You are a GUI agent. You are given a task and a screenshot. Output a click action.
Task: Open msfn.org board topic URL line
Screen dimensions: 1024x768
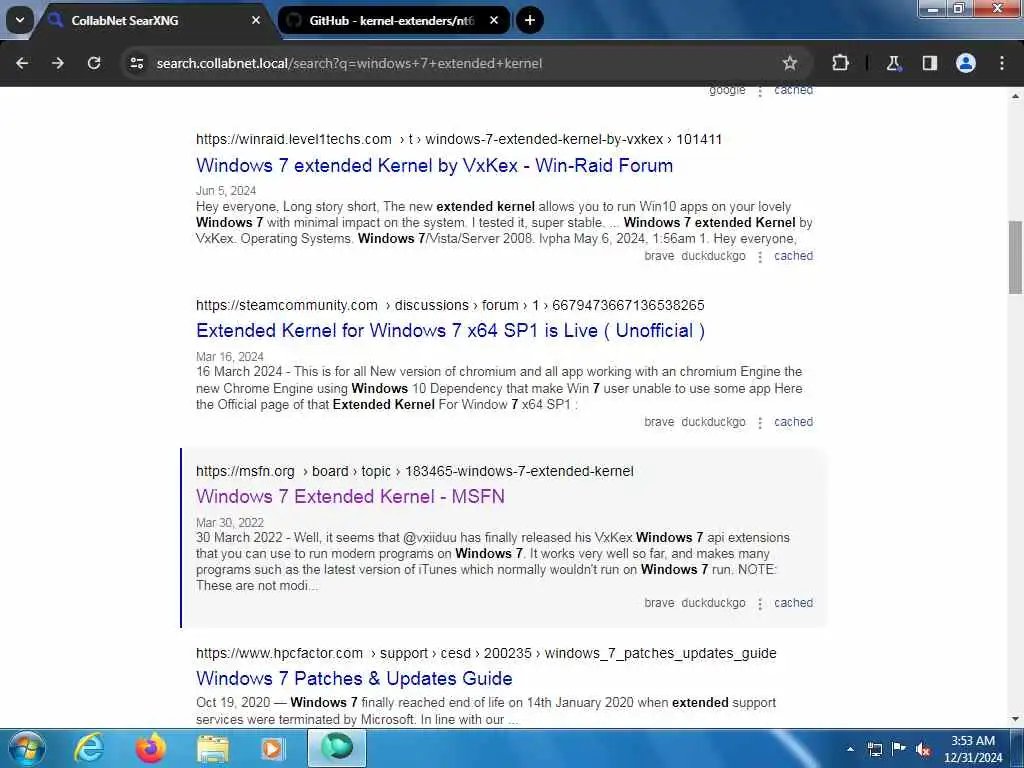coord(415,471)
